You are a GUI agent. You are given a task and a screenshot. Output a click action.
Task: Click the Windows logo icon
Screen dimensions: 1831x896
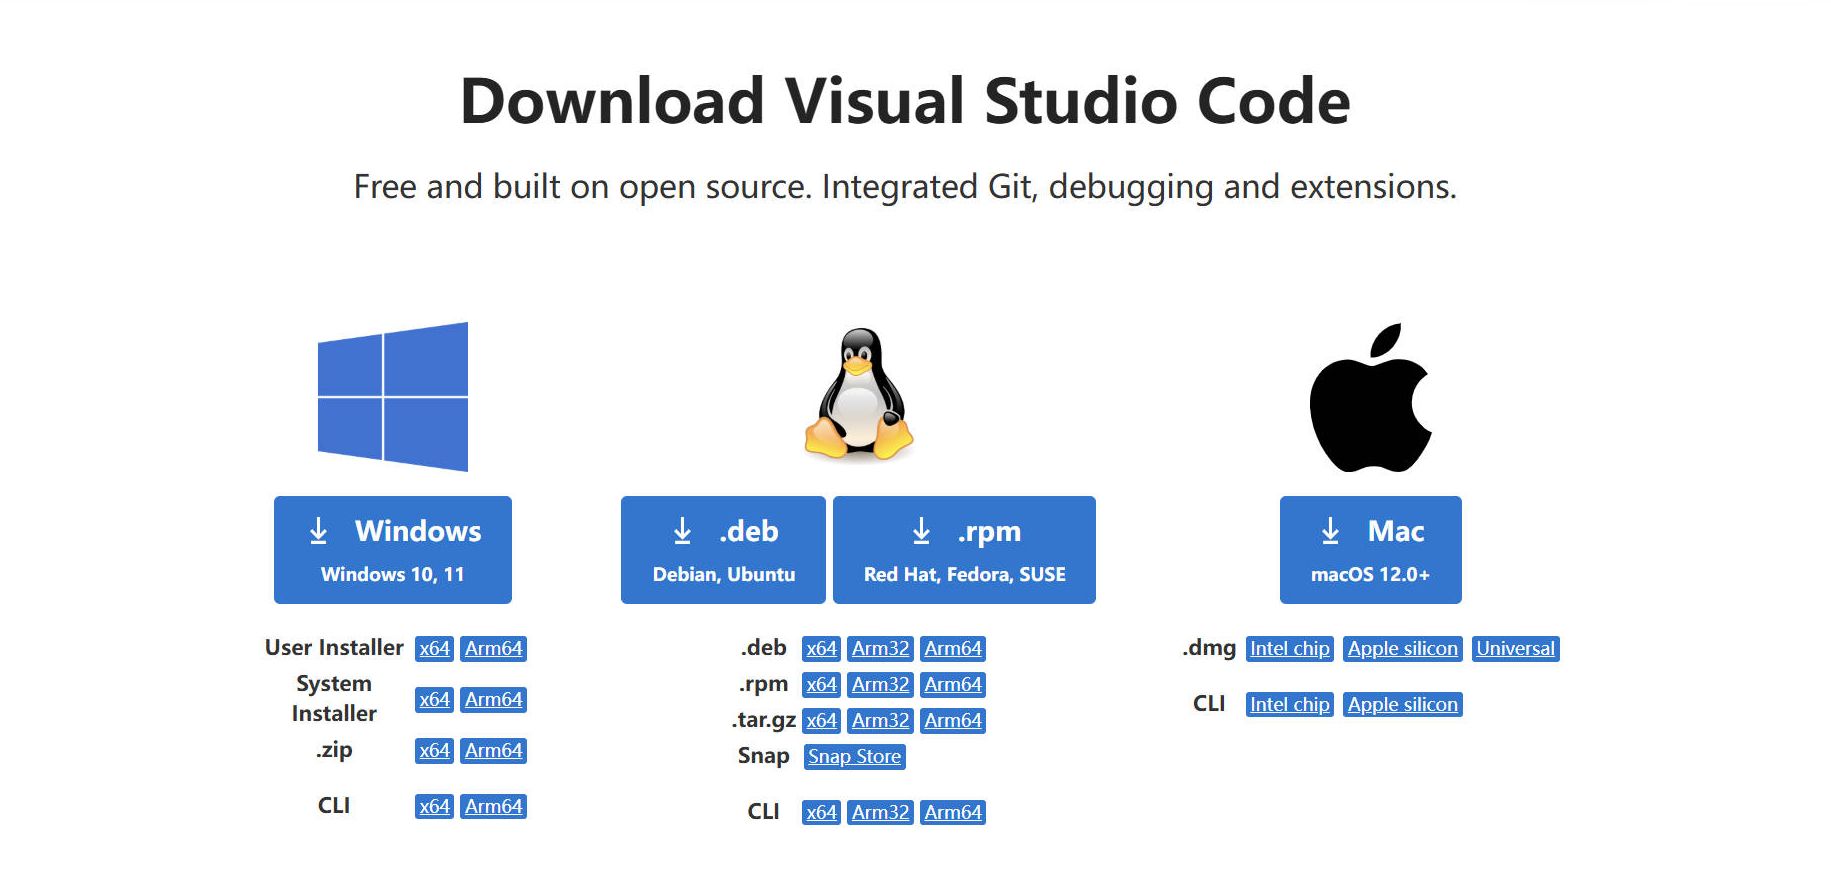(x=393, y=396)
